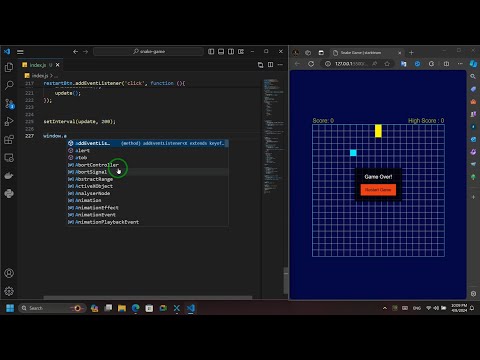Image resolution: width=480 pixels, height=360 pixels.
Task: Toggle the secondary side bar layout
Action: point(231,52)
